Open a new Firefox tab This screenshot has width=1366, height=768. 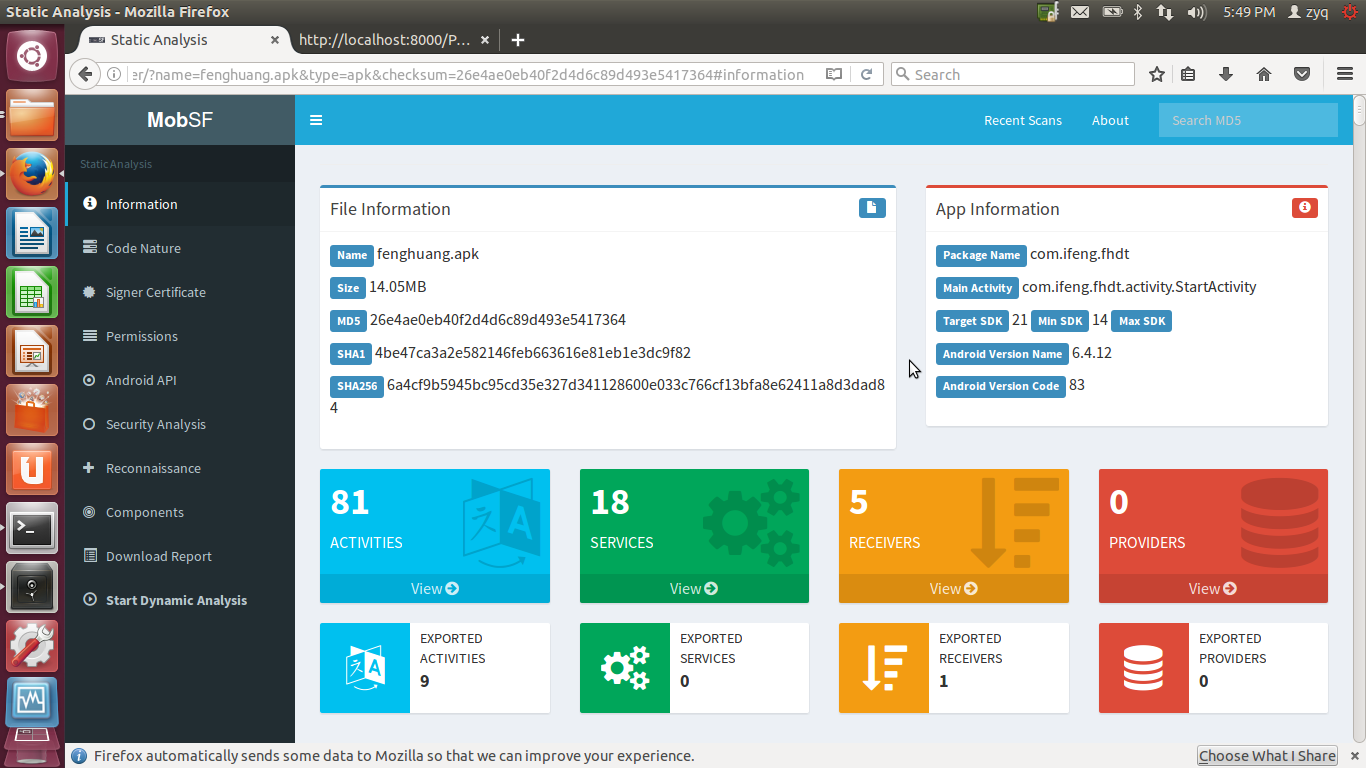(517, 40)
